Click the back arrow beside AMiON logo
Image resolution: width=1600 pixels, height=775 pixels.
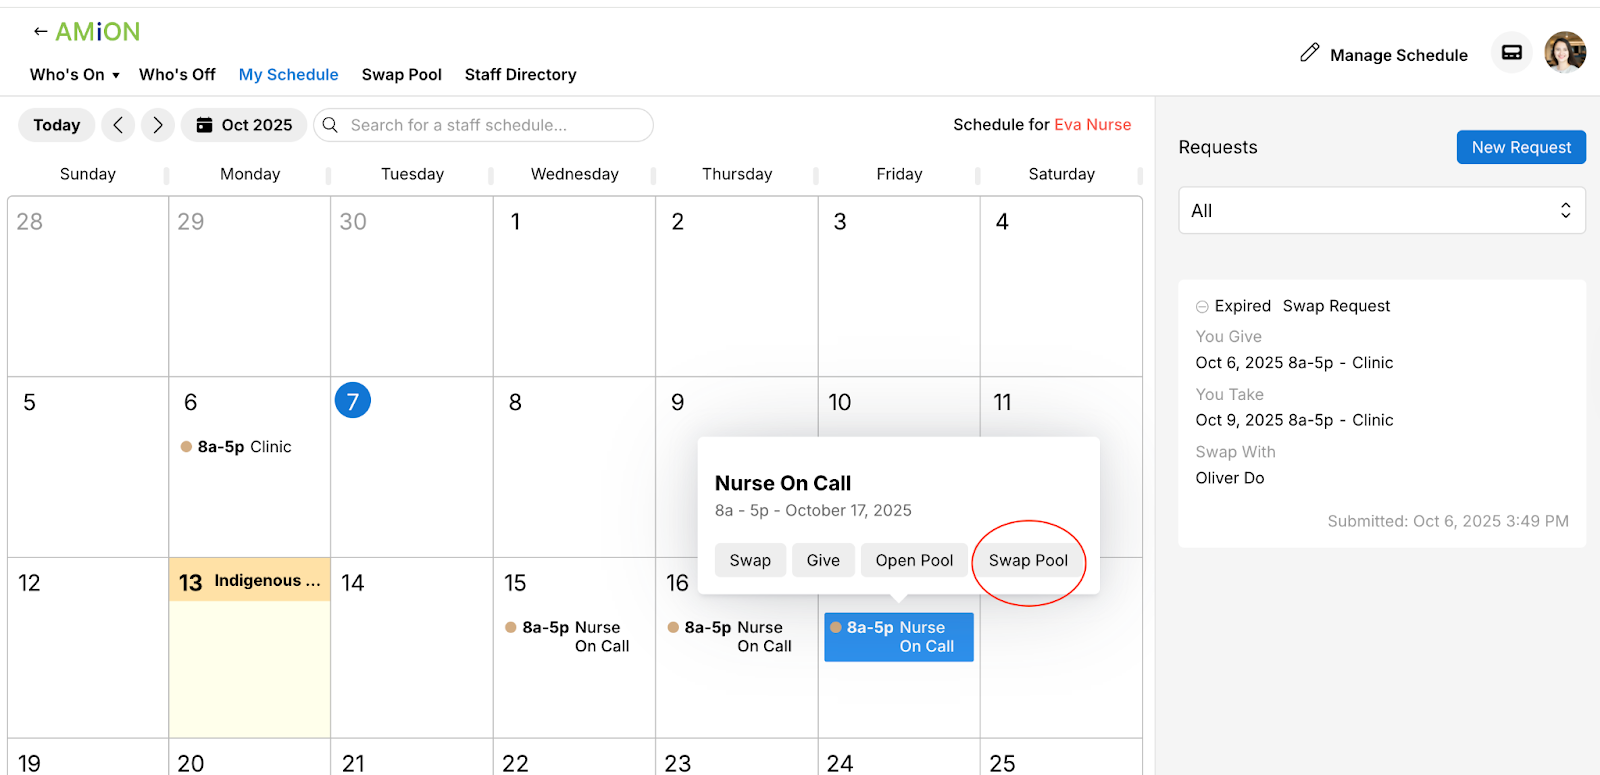click(40, 32)
